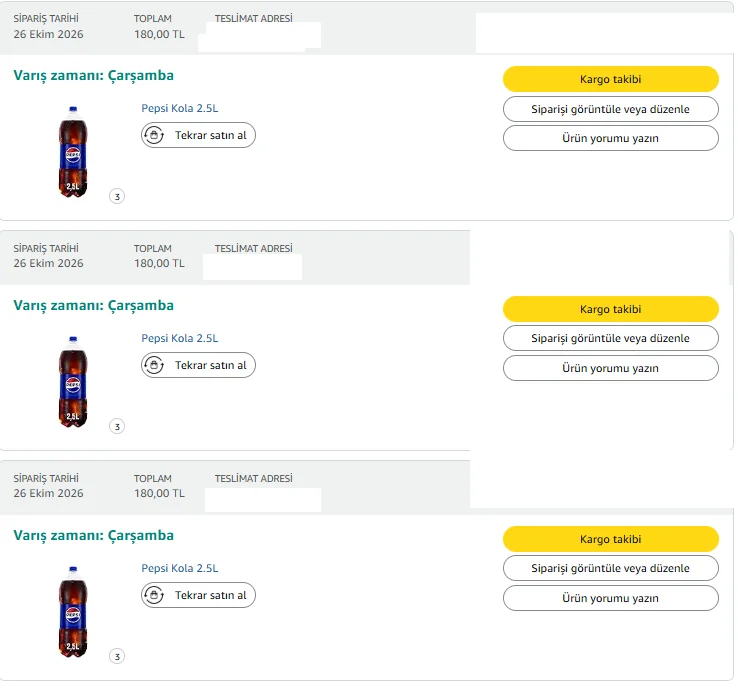Track cargo for the first order
738x689 pixels.
point(610,79)
